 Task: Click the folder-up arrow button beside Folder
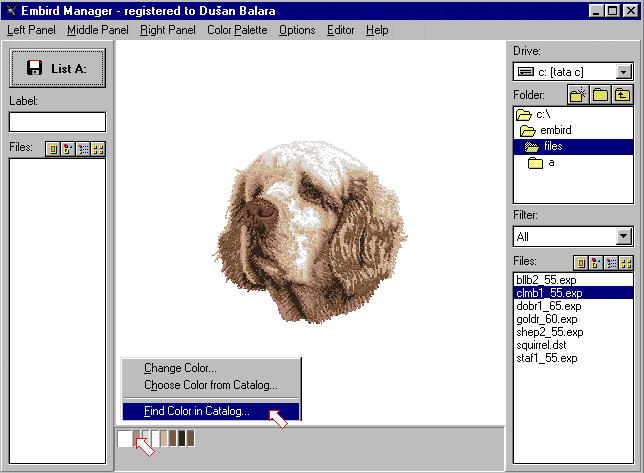(x=622, y=95)
